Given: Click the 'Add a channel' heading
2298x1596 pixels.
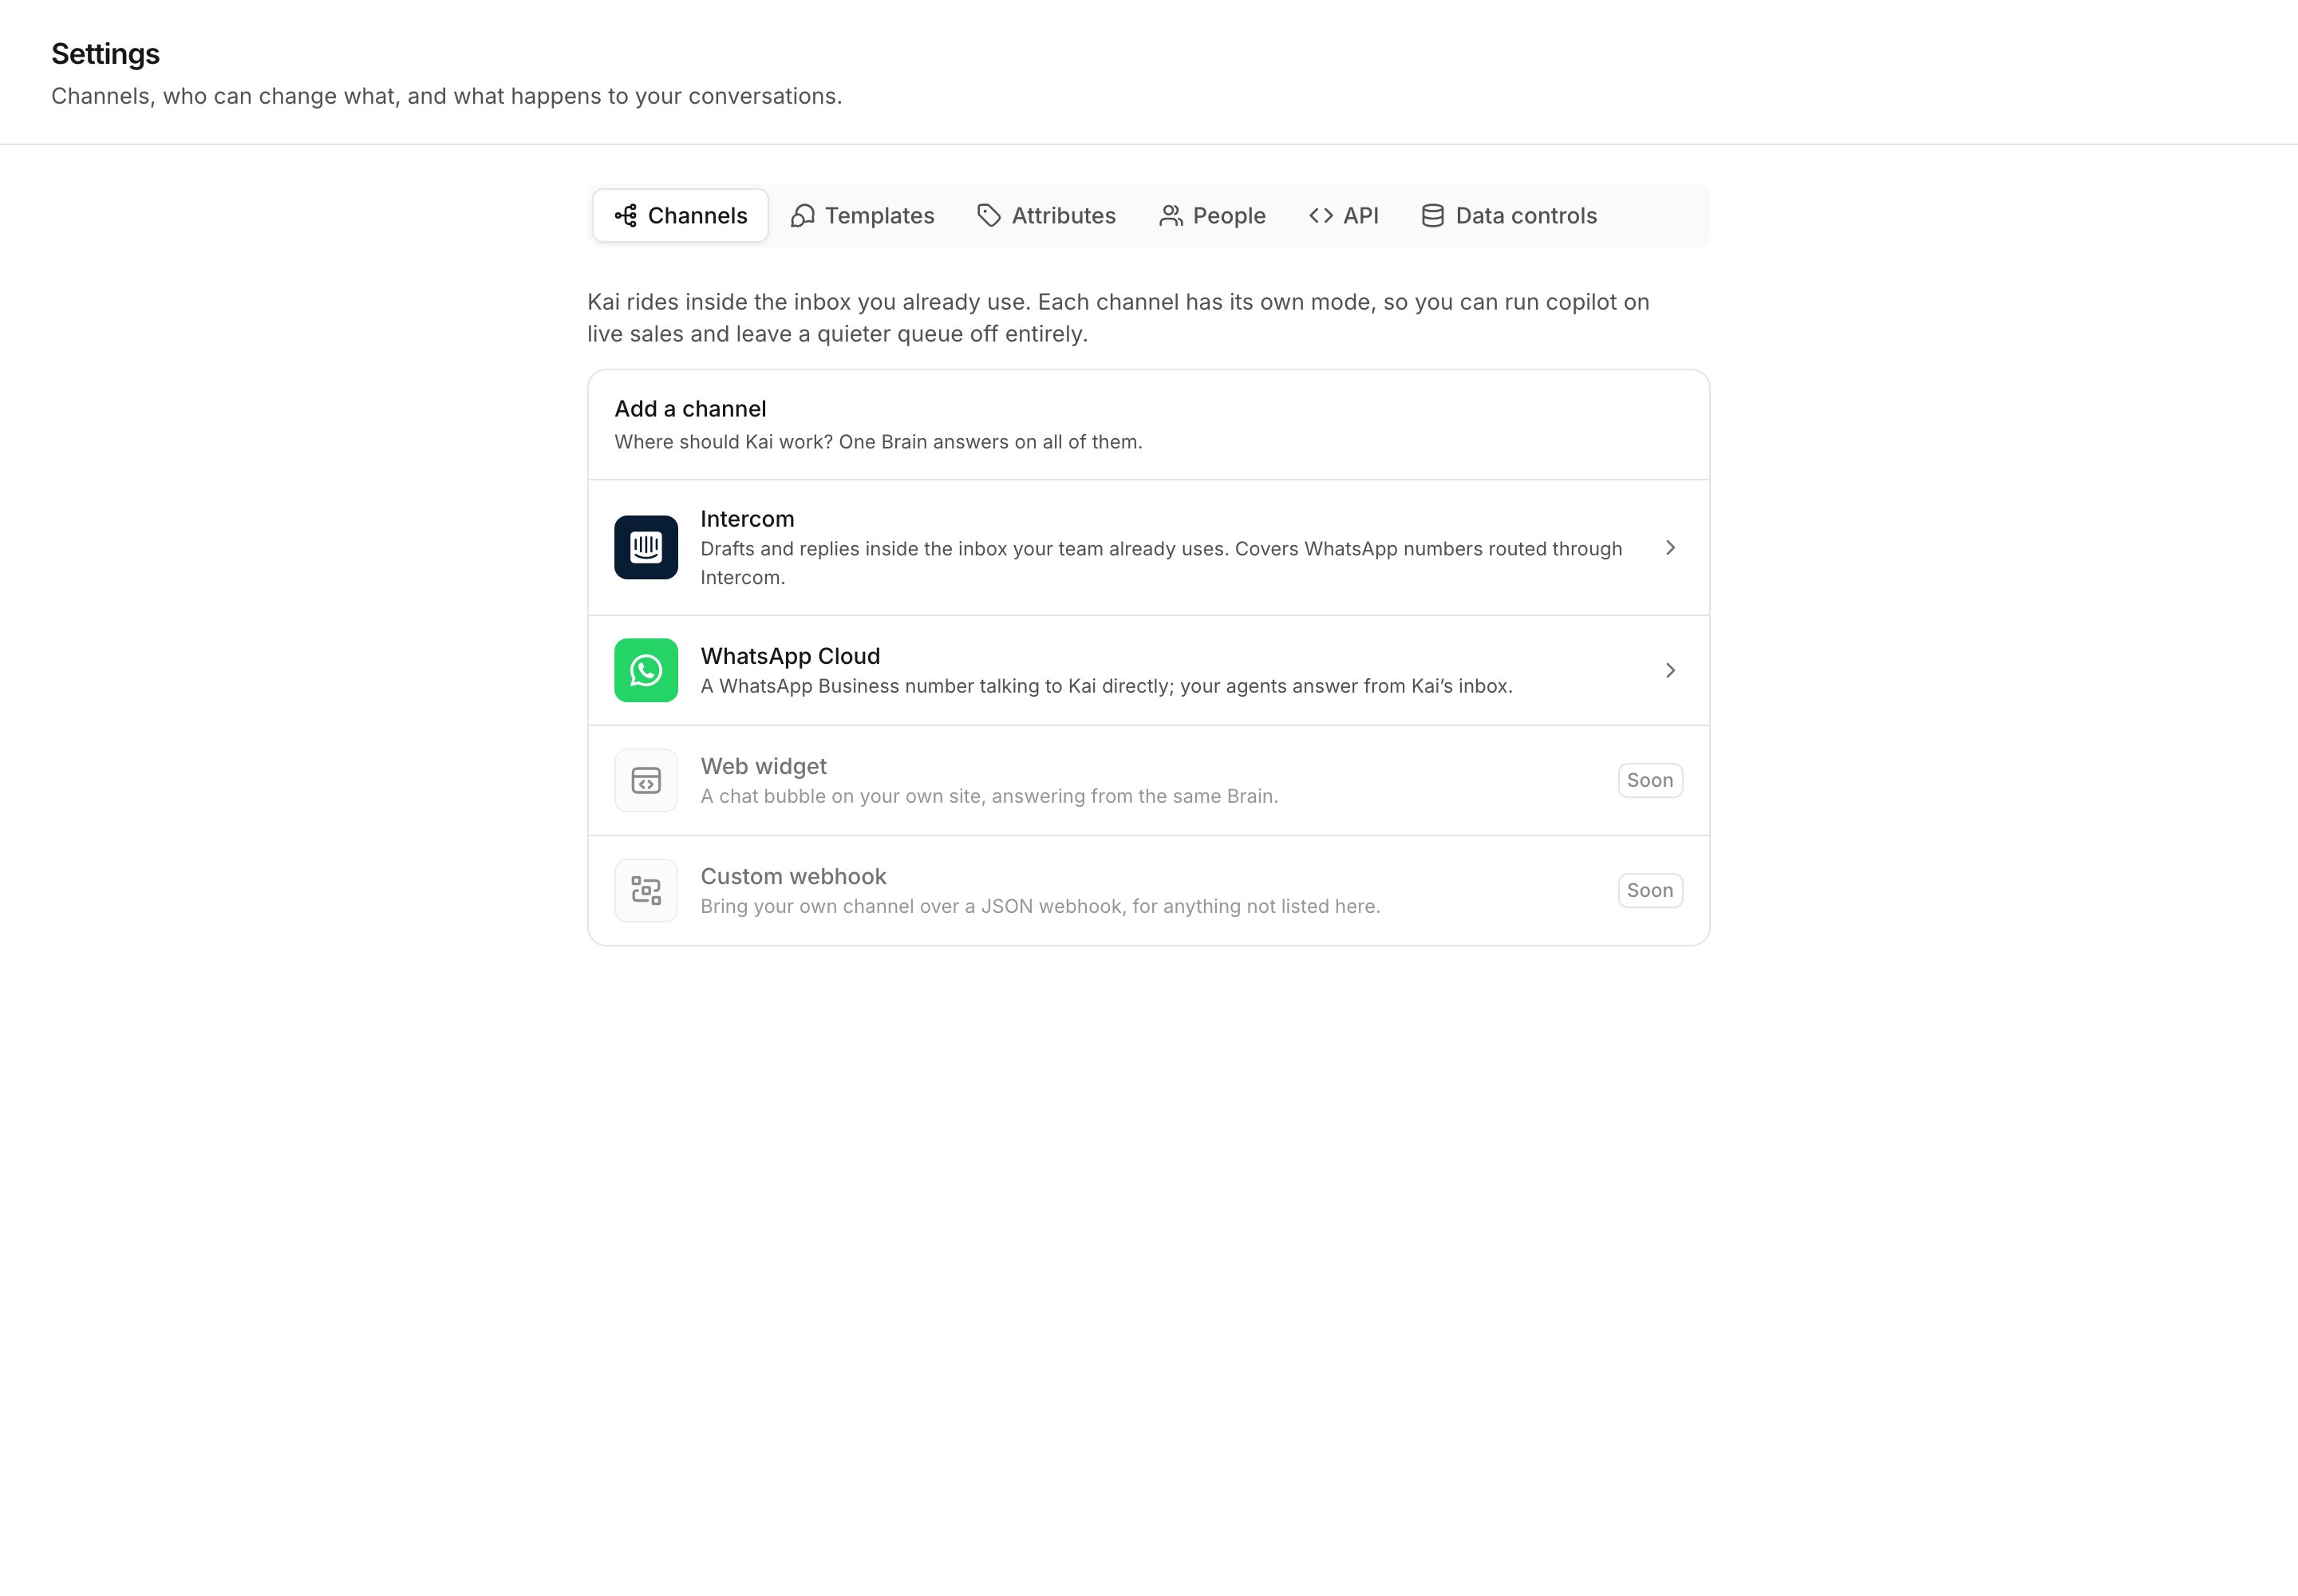Looking at the screenshot, I should point(690,408).
